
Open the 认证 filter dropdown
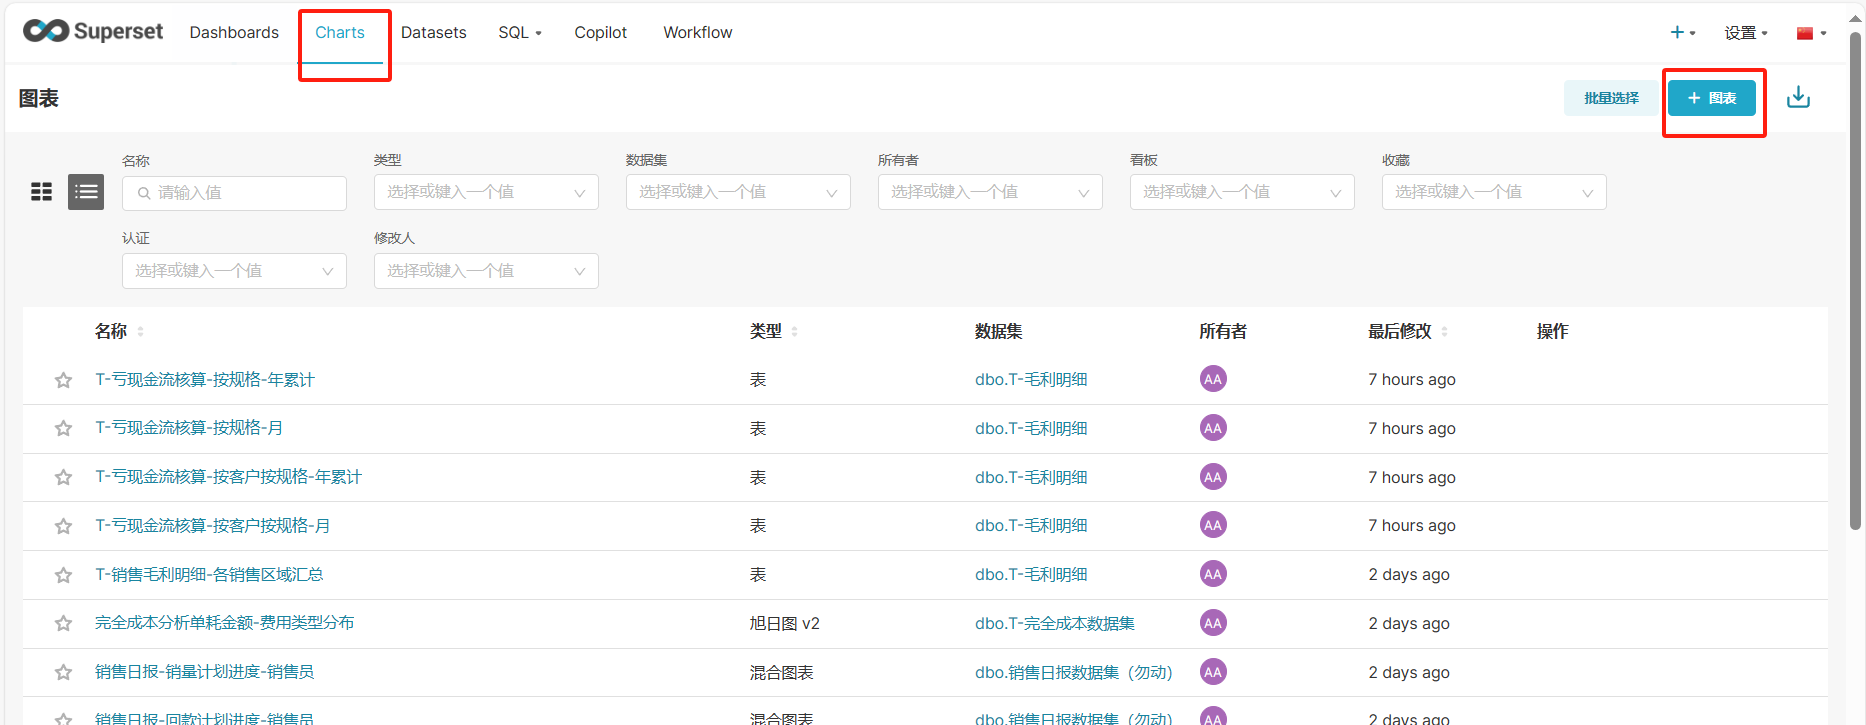click(x=234, y=271)
